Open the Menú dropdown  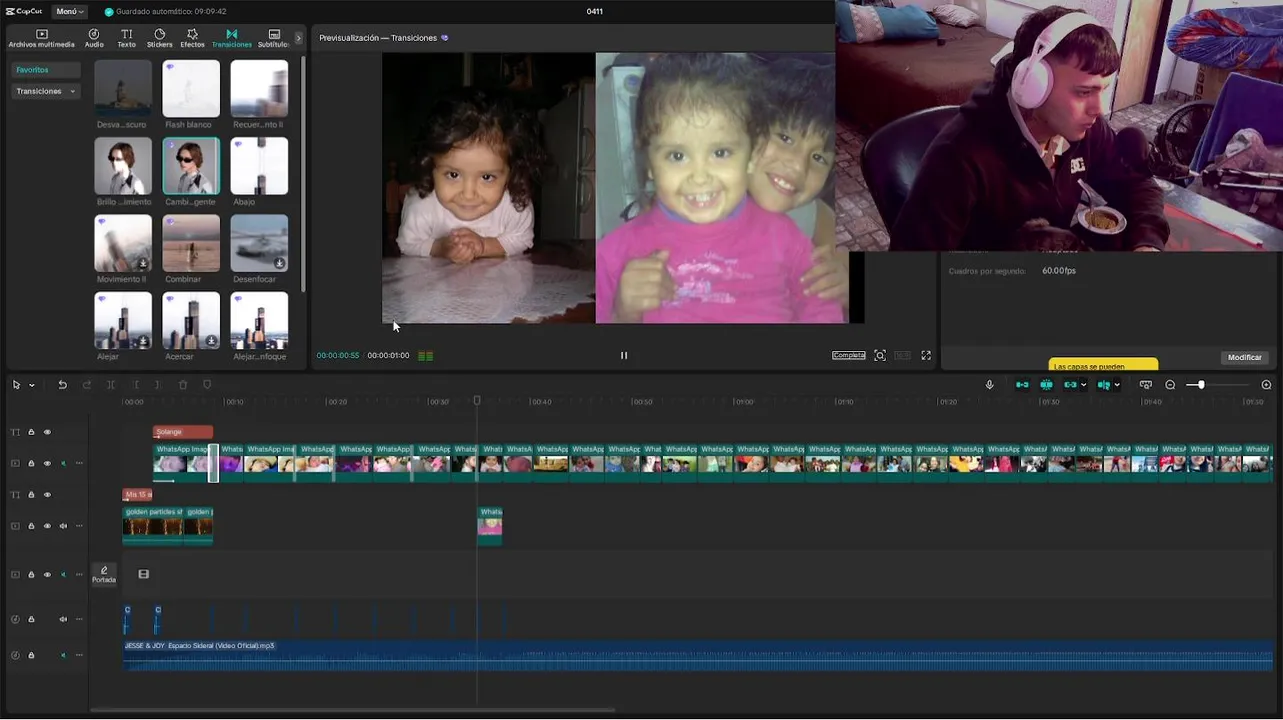coord(68,11)
